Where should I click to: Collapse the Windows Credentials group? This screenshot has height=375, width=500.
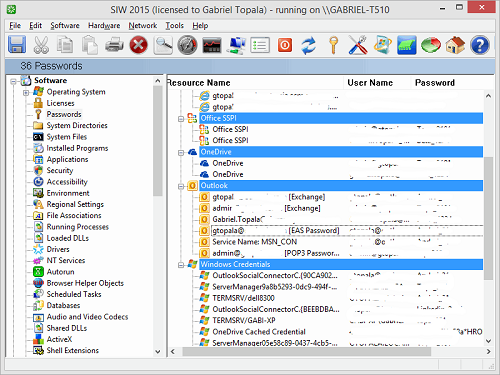click(181, 265)
